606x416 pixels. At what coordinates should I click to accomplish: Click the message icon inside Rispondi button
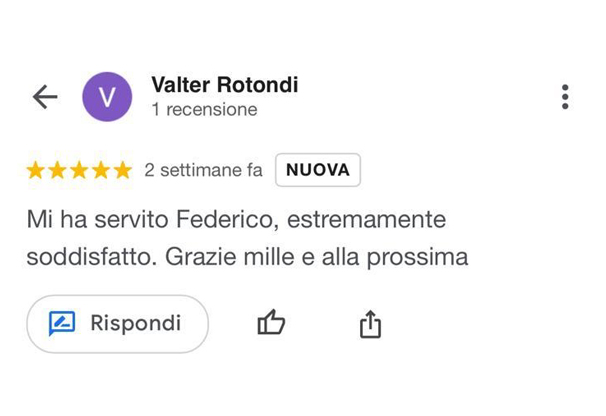[62, 323]
